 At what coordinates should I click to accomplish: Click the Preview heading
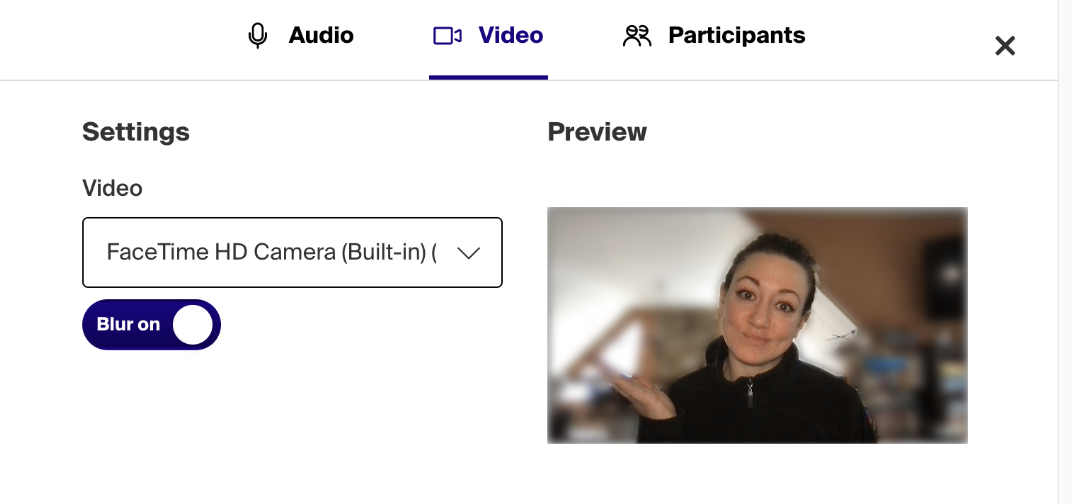(x=597, y=131)
